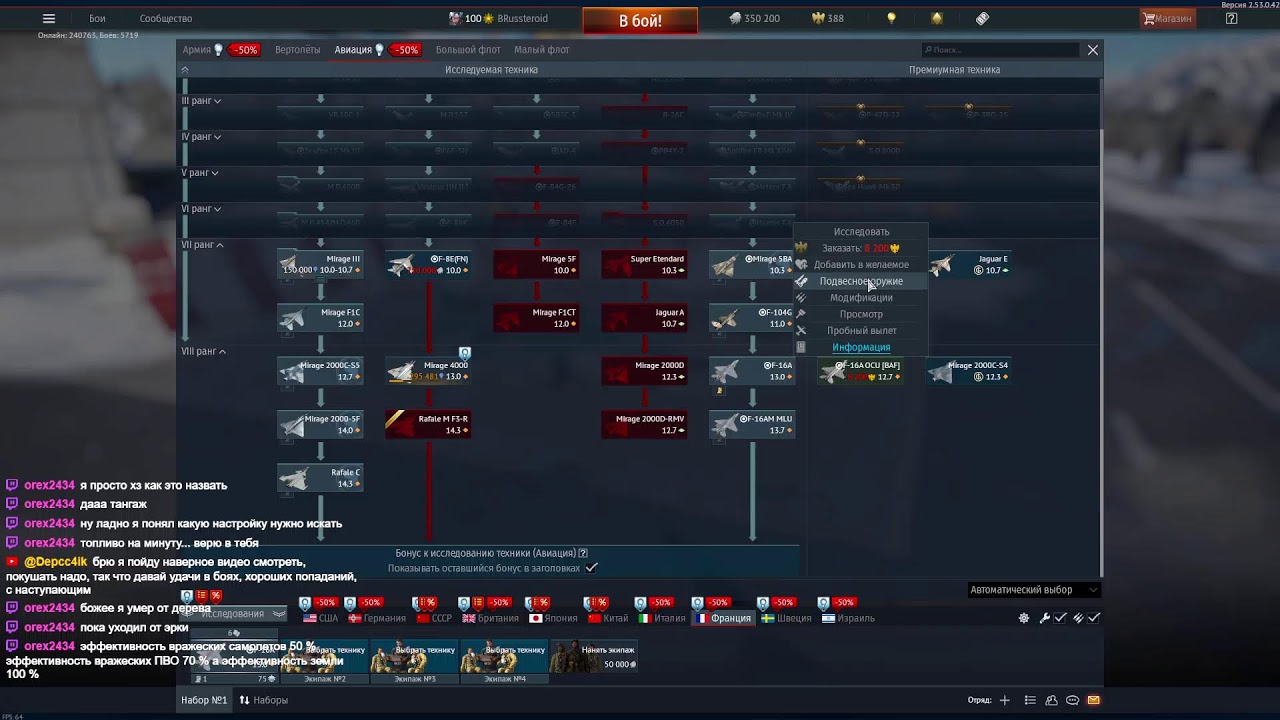Select the F-16AM MLU aircraft card
The height and width of the screenshot is (720, 1280).
[x=752, y=424]
